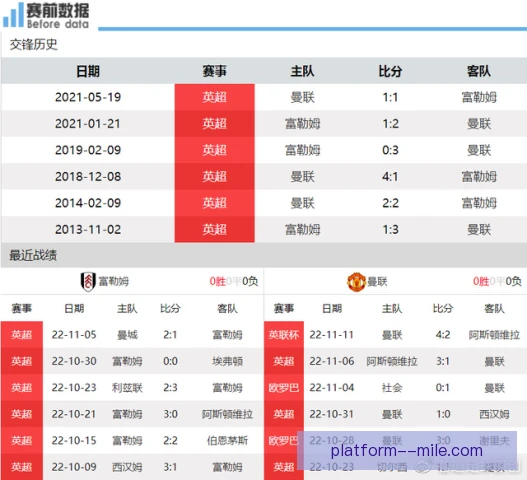Select the Man Utd match date 22-11-06
The image size is (527, 480).
332,361
